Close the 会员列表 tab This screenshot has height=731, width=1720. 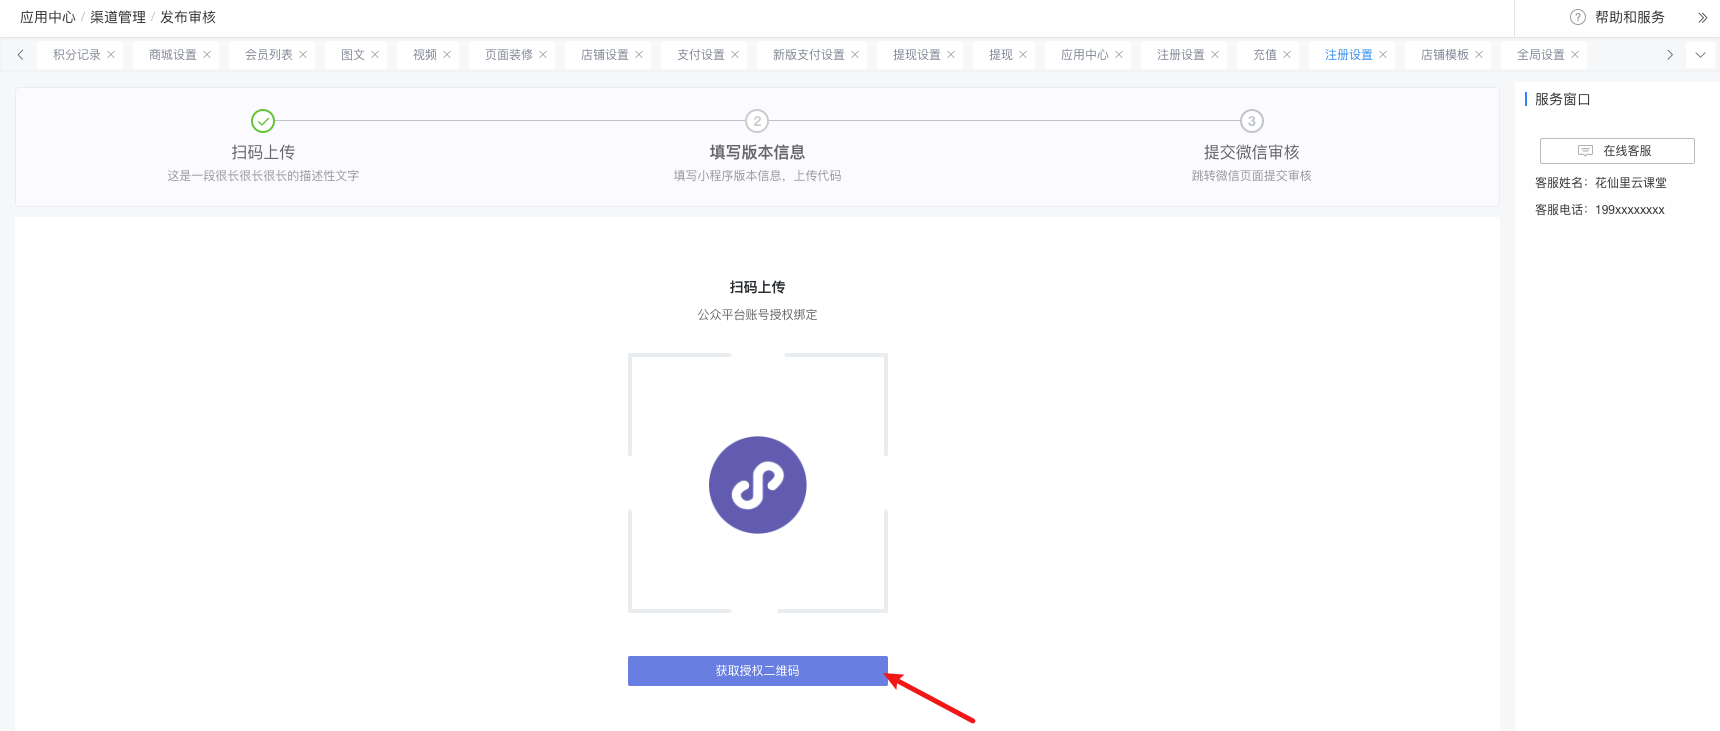coord(303,55)
